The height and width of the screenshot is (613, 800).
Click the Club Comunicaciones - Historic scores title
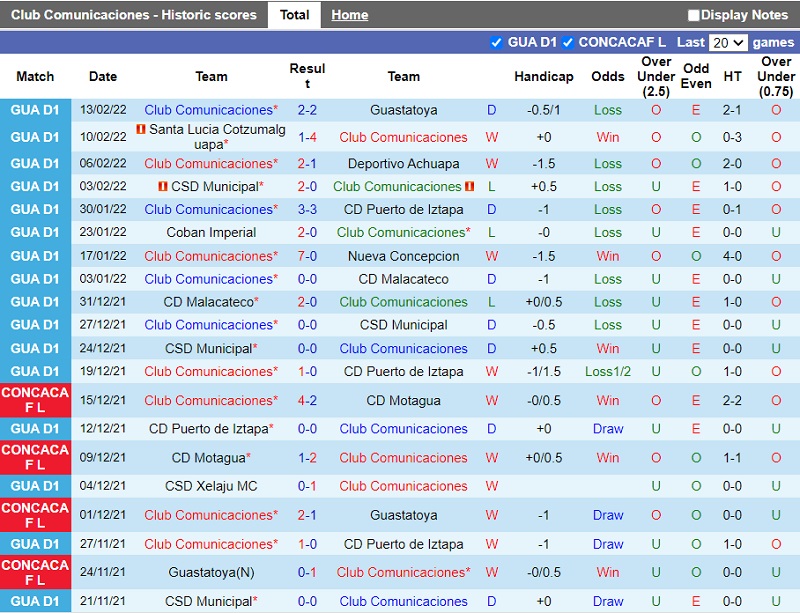point(133,15)
